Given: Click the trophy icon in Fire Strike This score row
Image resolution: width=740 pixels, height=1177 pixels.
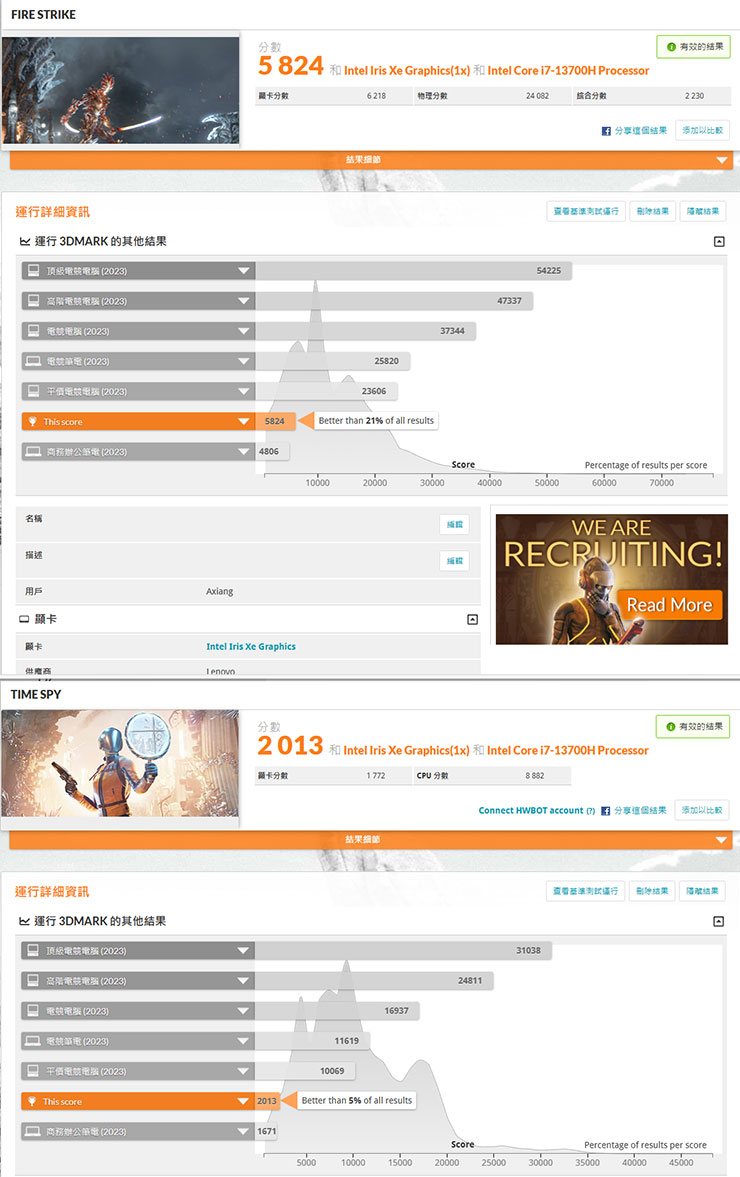Looking at the screenshot, I should [x=32, y=422].
